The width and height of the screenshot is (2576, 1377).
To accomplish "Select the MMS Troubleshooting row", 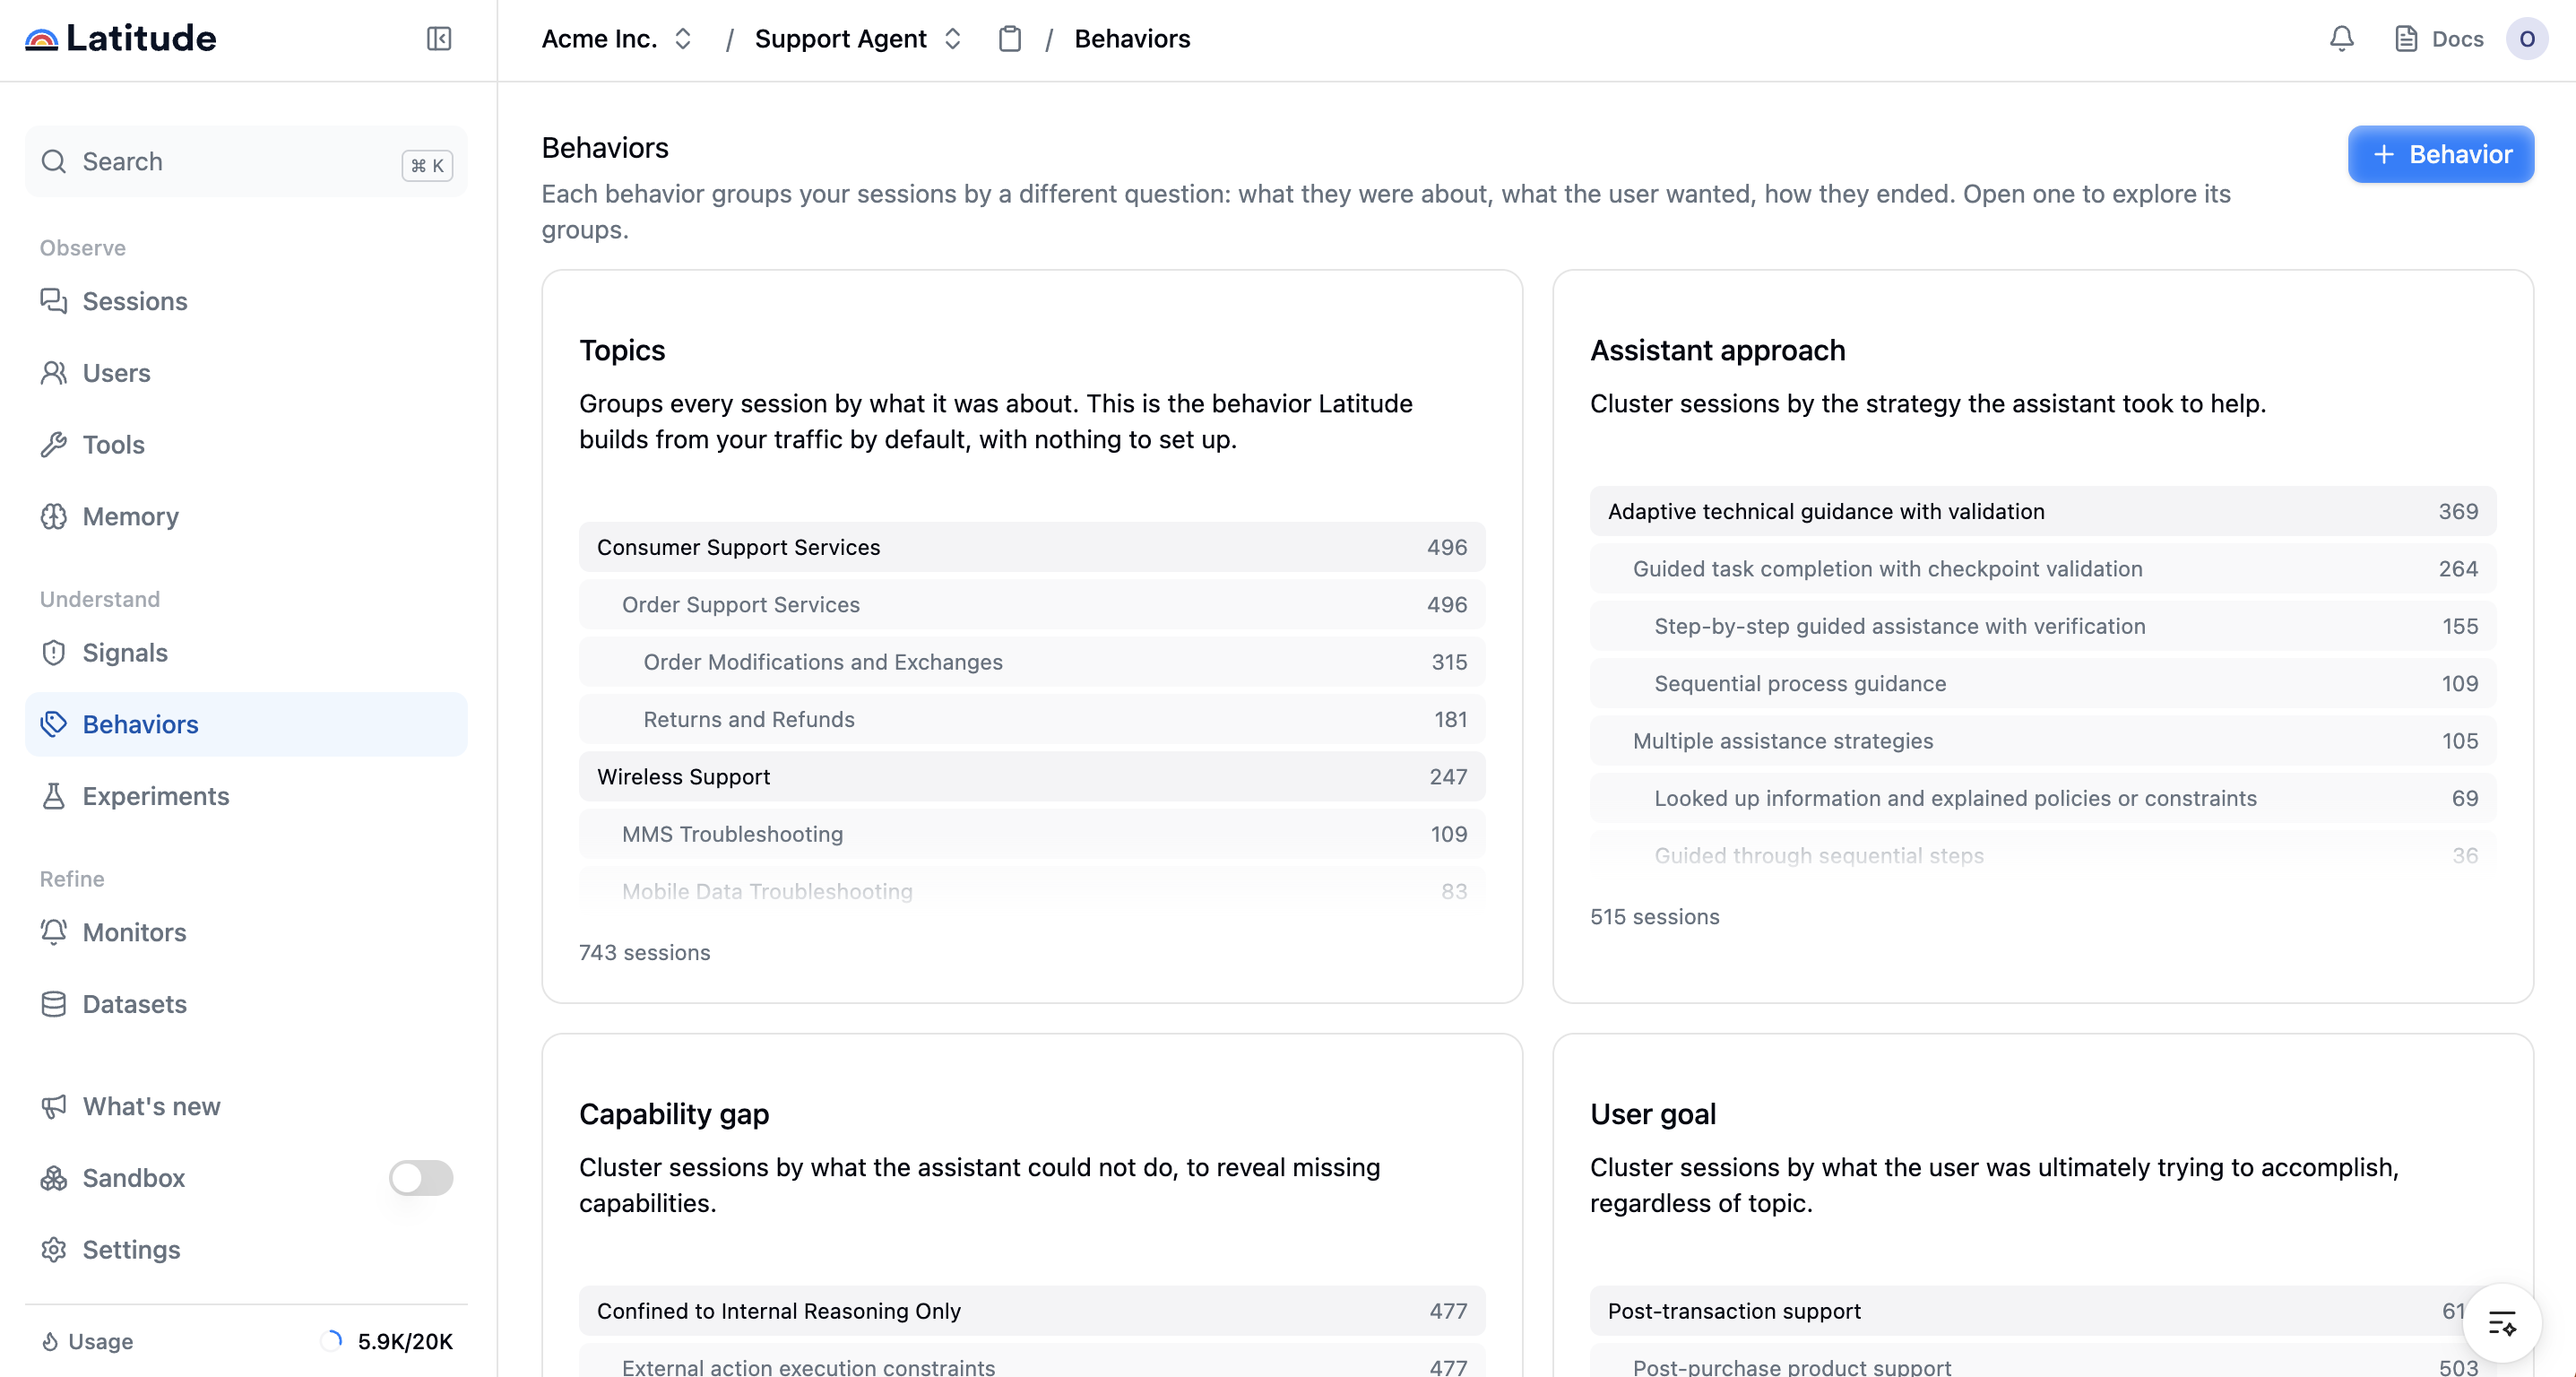I will tap(1032, 834).
